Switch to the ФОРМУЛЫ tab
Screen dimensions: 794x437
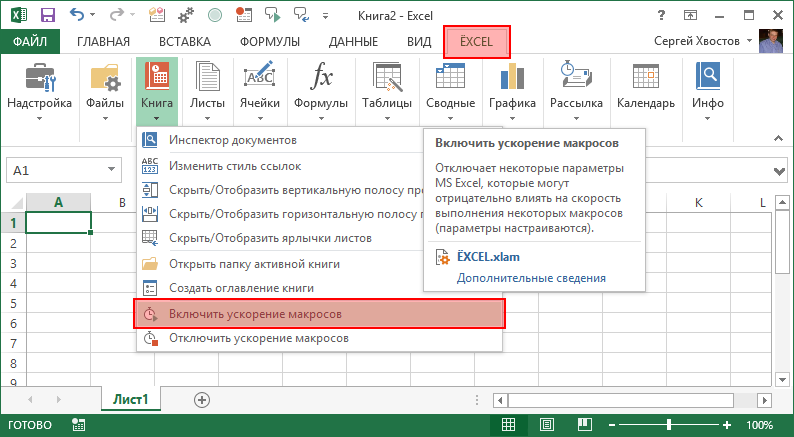270,42
